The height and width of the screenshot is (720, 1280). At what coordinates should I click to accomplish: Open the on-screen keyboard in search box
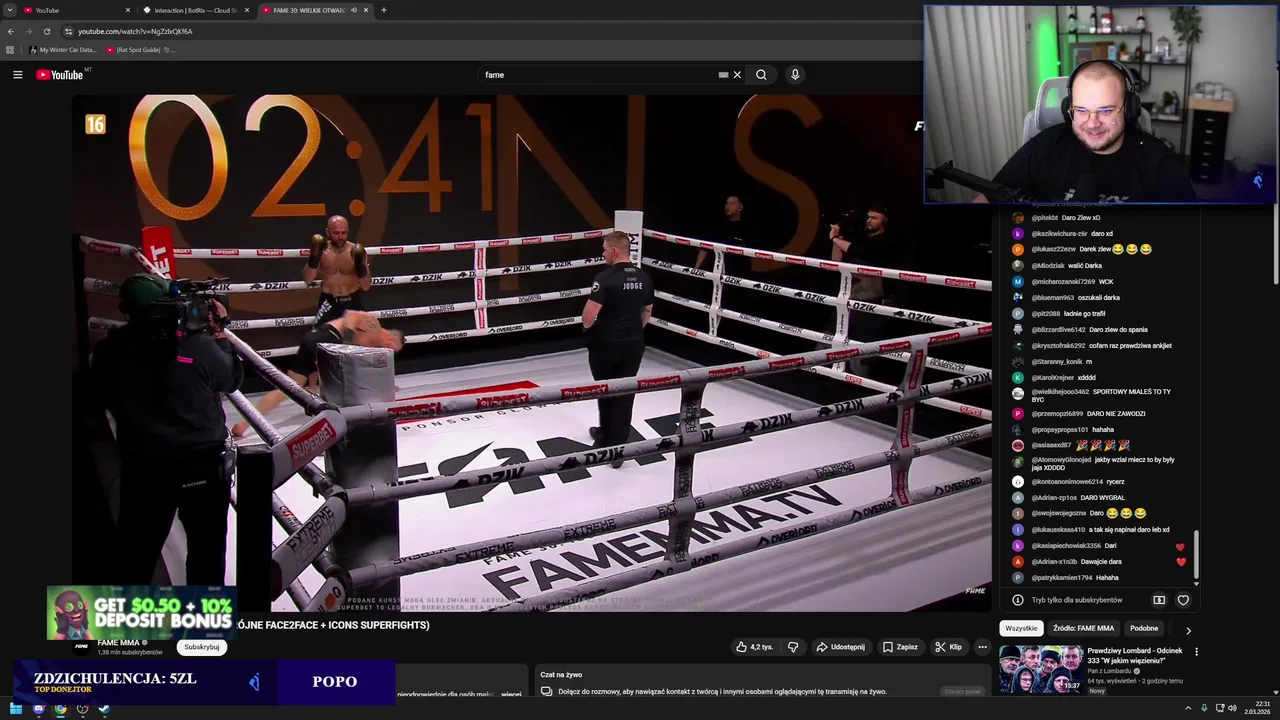click(x=723, y=75)
